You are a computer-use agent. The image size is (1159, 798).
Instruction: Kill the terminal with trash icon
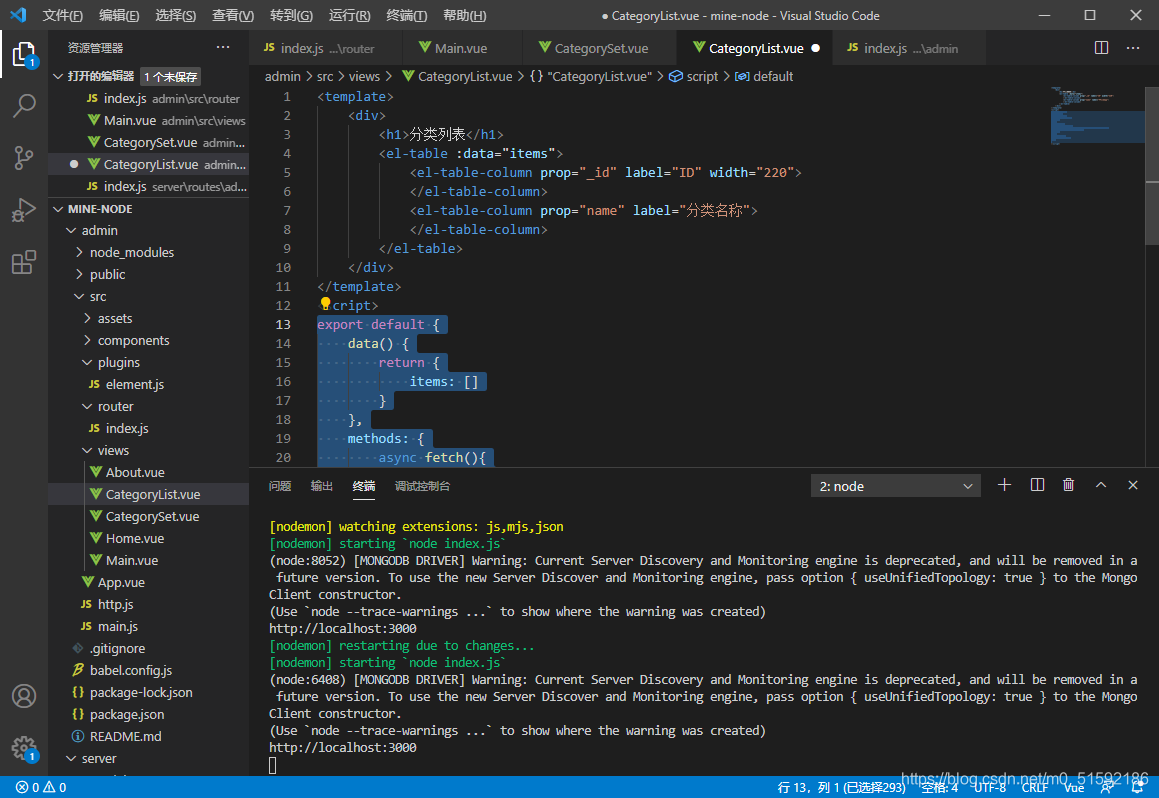tap(1068, 485)
